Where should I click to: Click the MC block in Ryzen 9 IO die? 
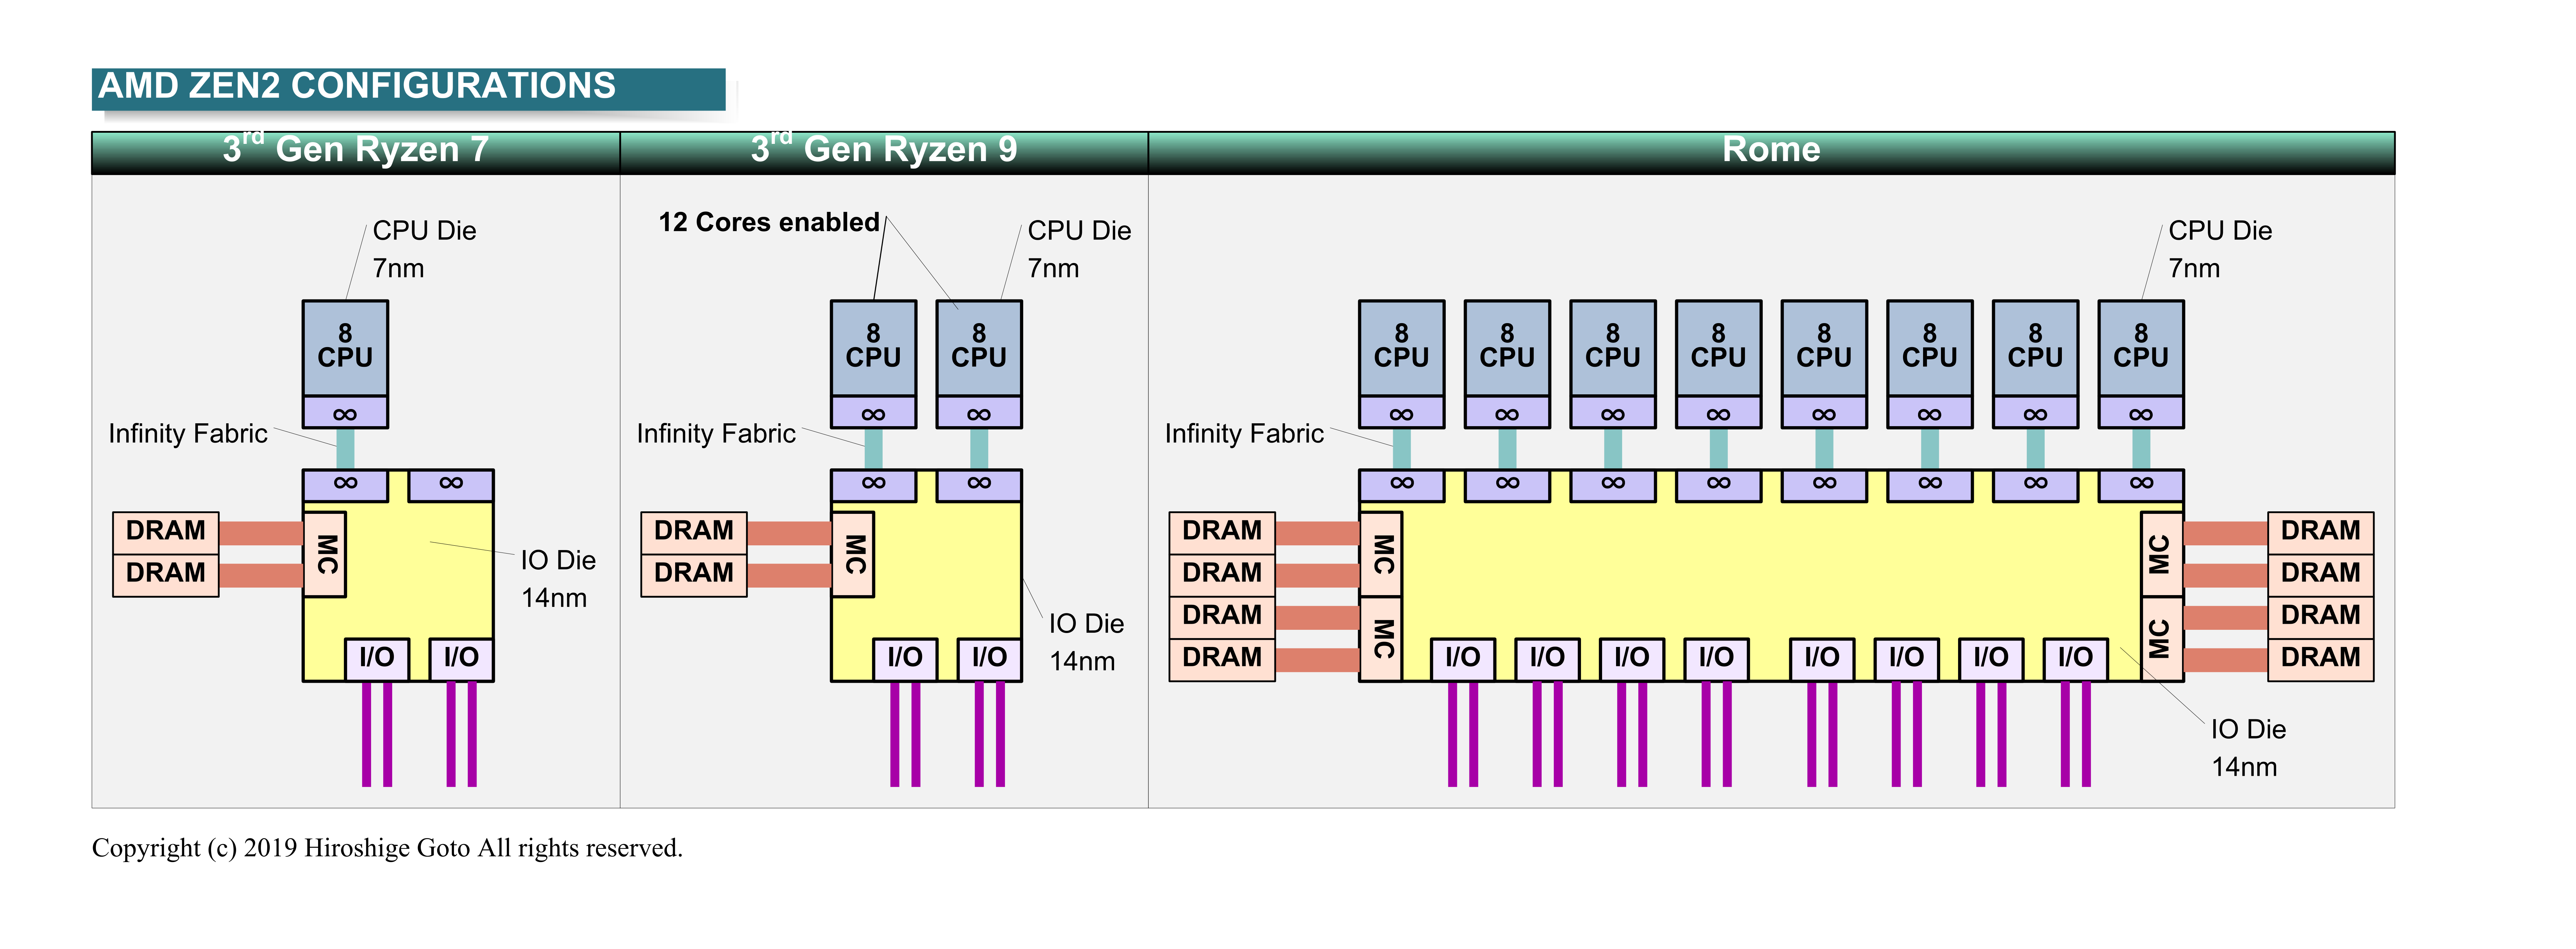(853, 554)
